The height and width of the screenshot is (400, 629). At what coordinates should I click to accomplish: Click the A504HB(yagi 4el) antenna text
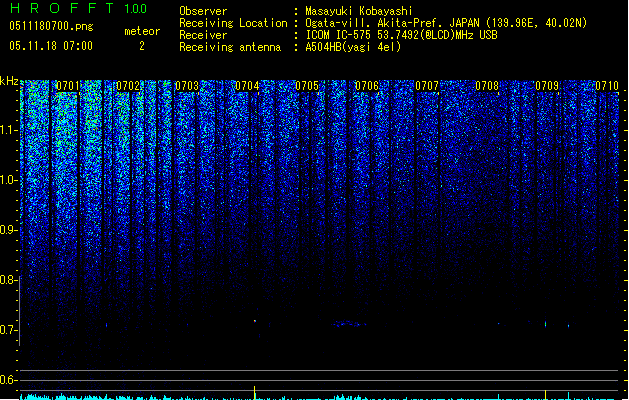click(x=353, y=47)
